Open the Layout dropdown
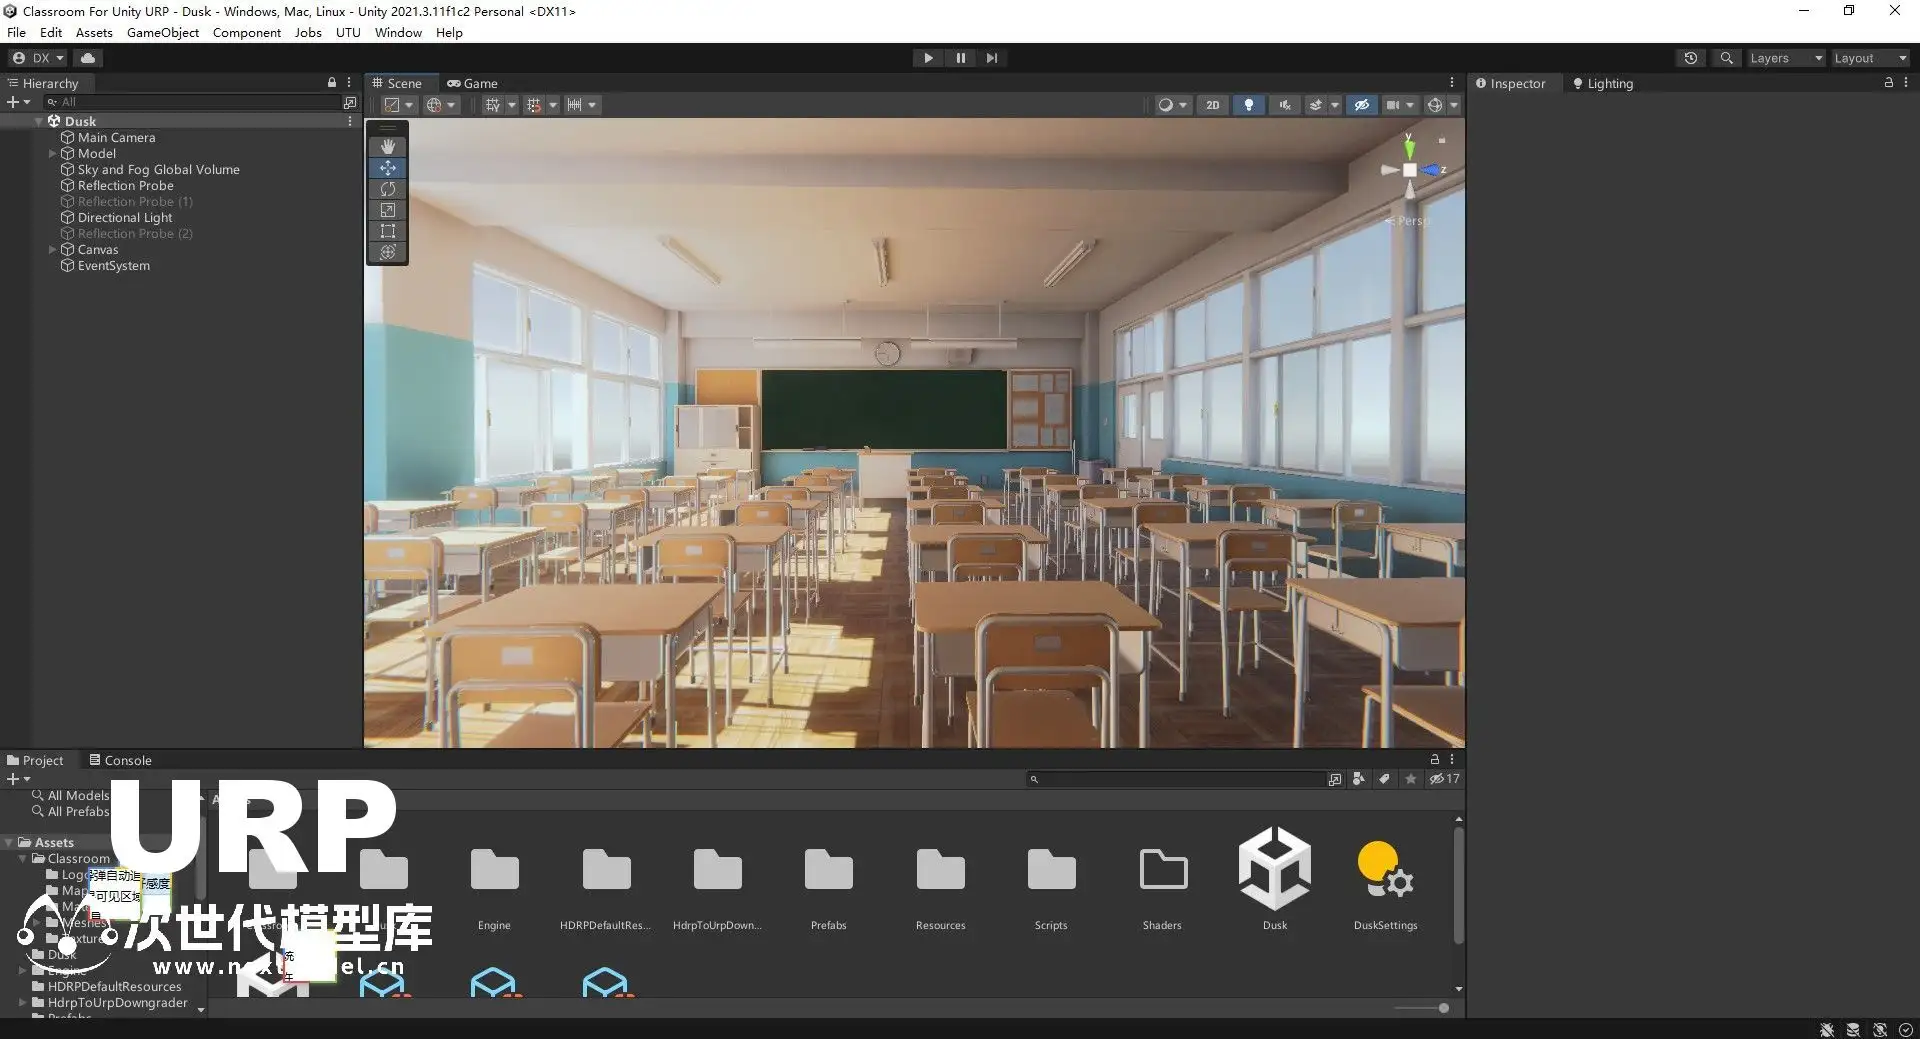 click(x=1869, y=58)
